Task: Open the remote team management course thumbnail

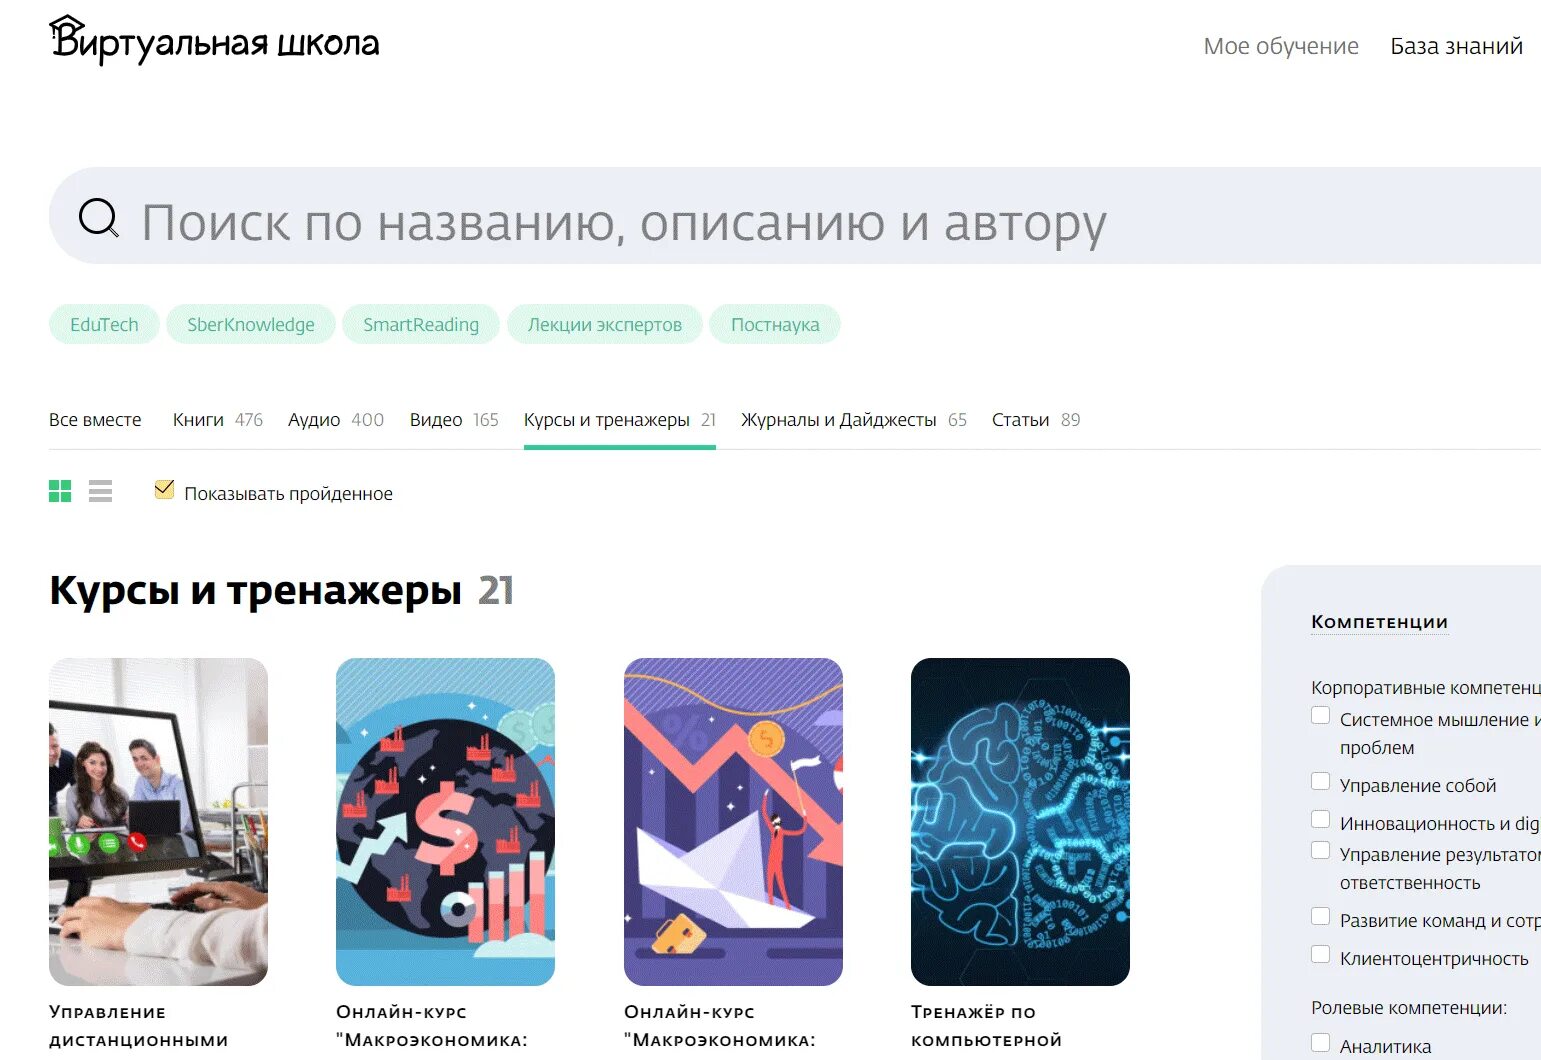Action: (x=158, y=822)
